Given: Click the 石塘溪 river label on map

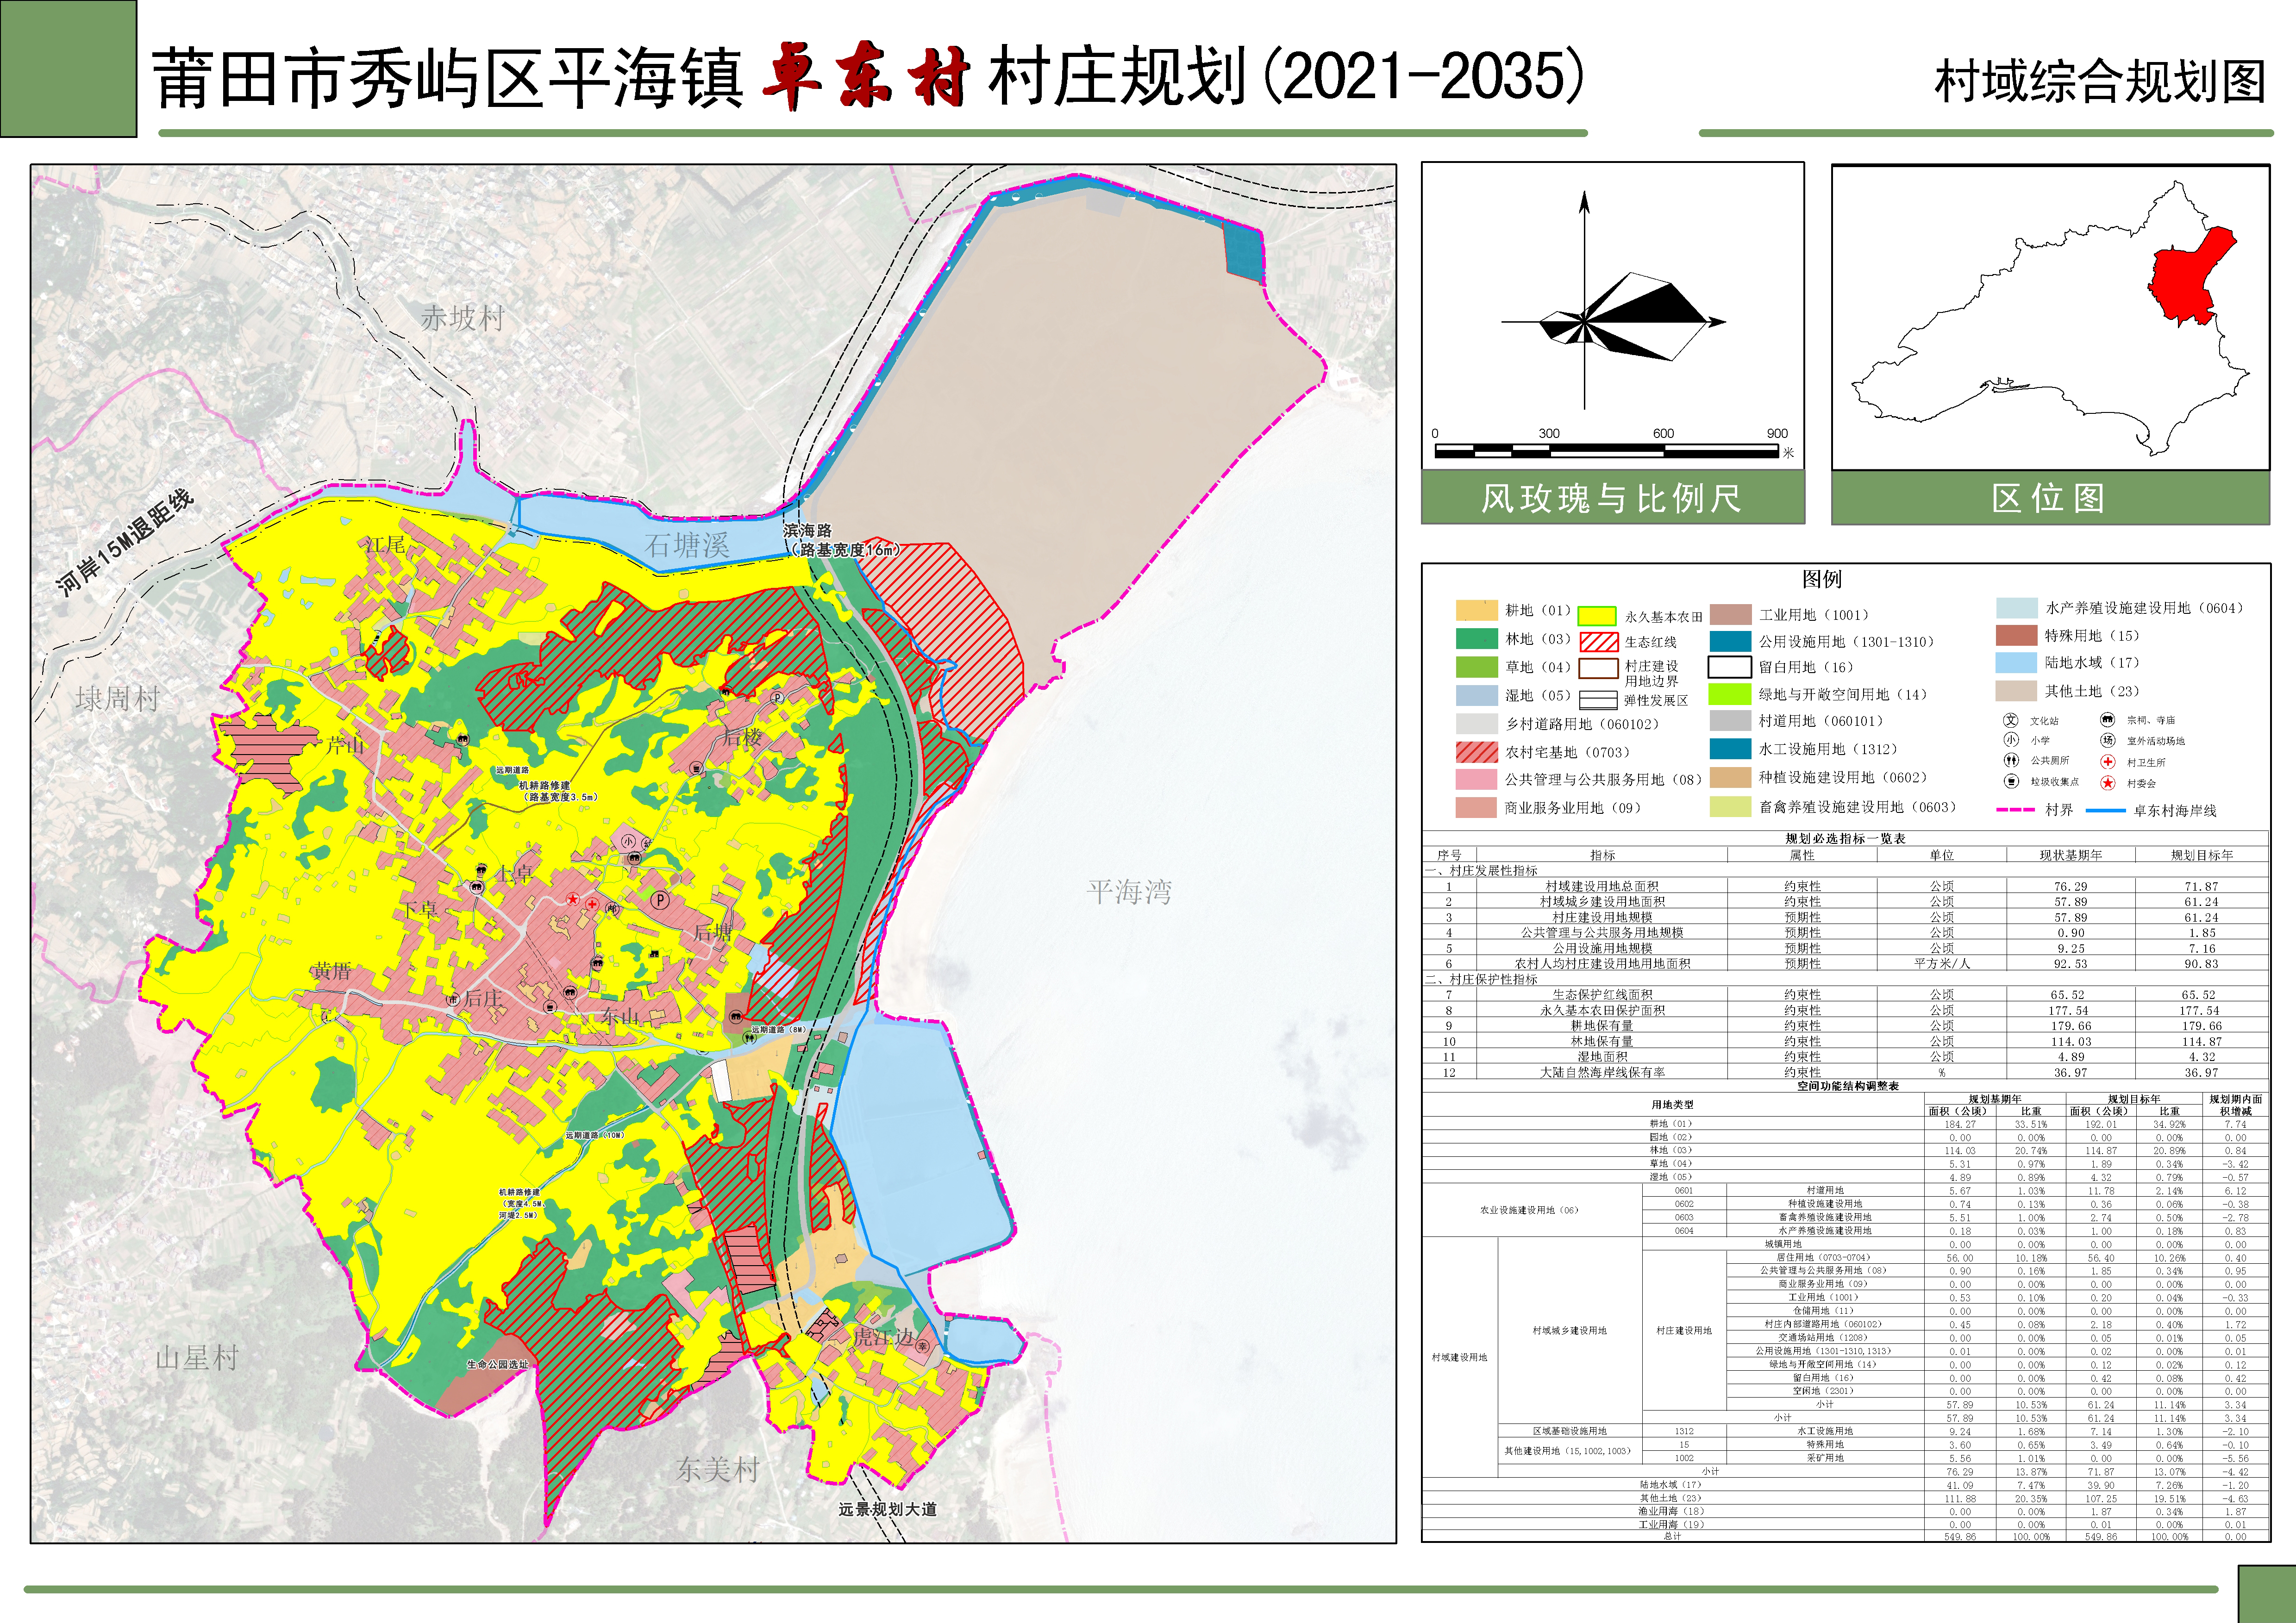Looking at the screenshot, I should [687, 545].
